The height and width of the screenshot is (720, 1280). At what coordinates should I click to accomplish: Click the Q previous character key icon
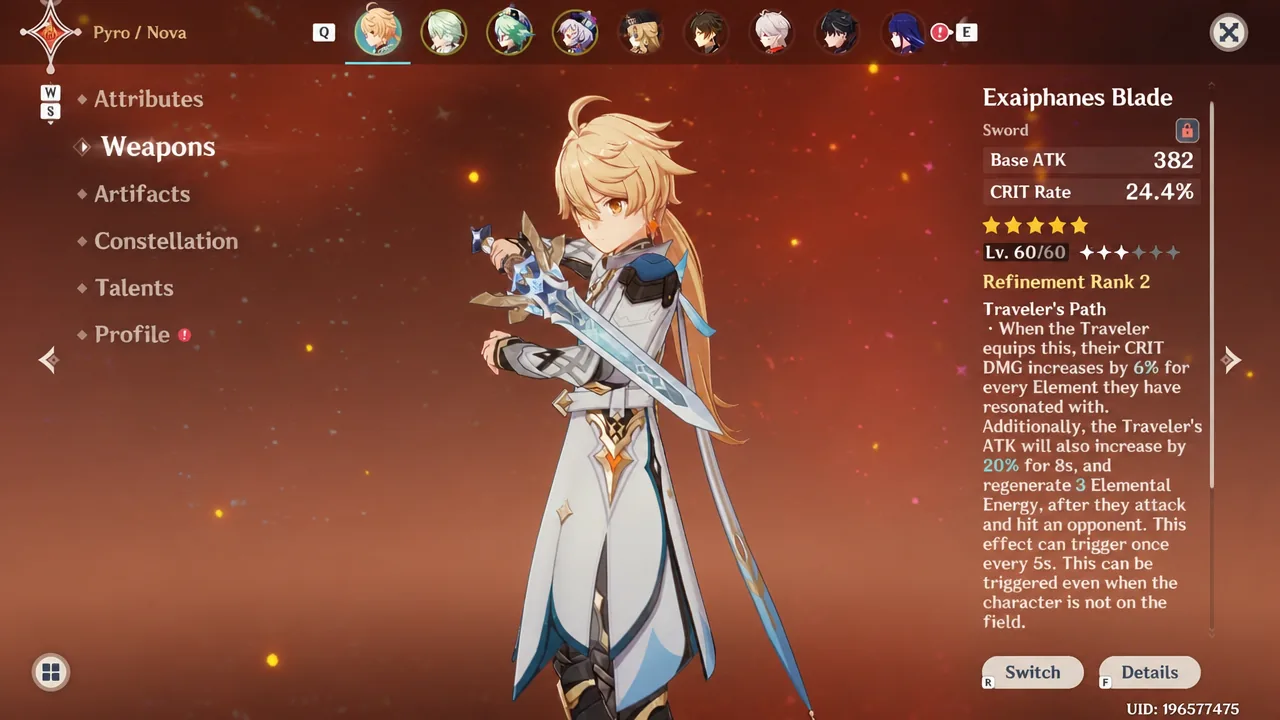(x=323, y=32)
